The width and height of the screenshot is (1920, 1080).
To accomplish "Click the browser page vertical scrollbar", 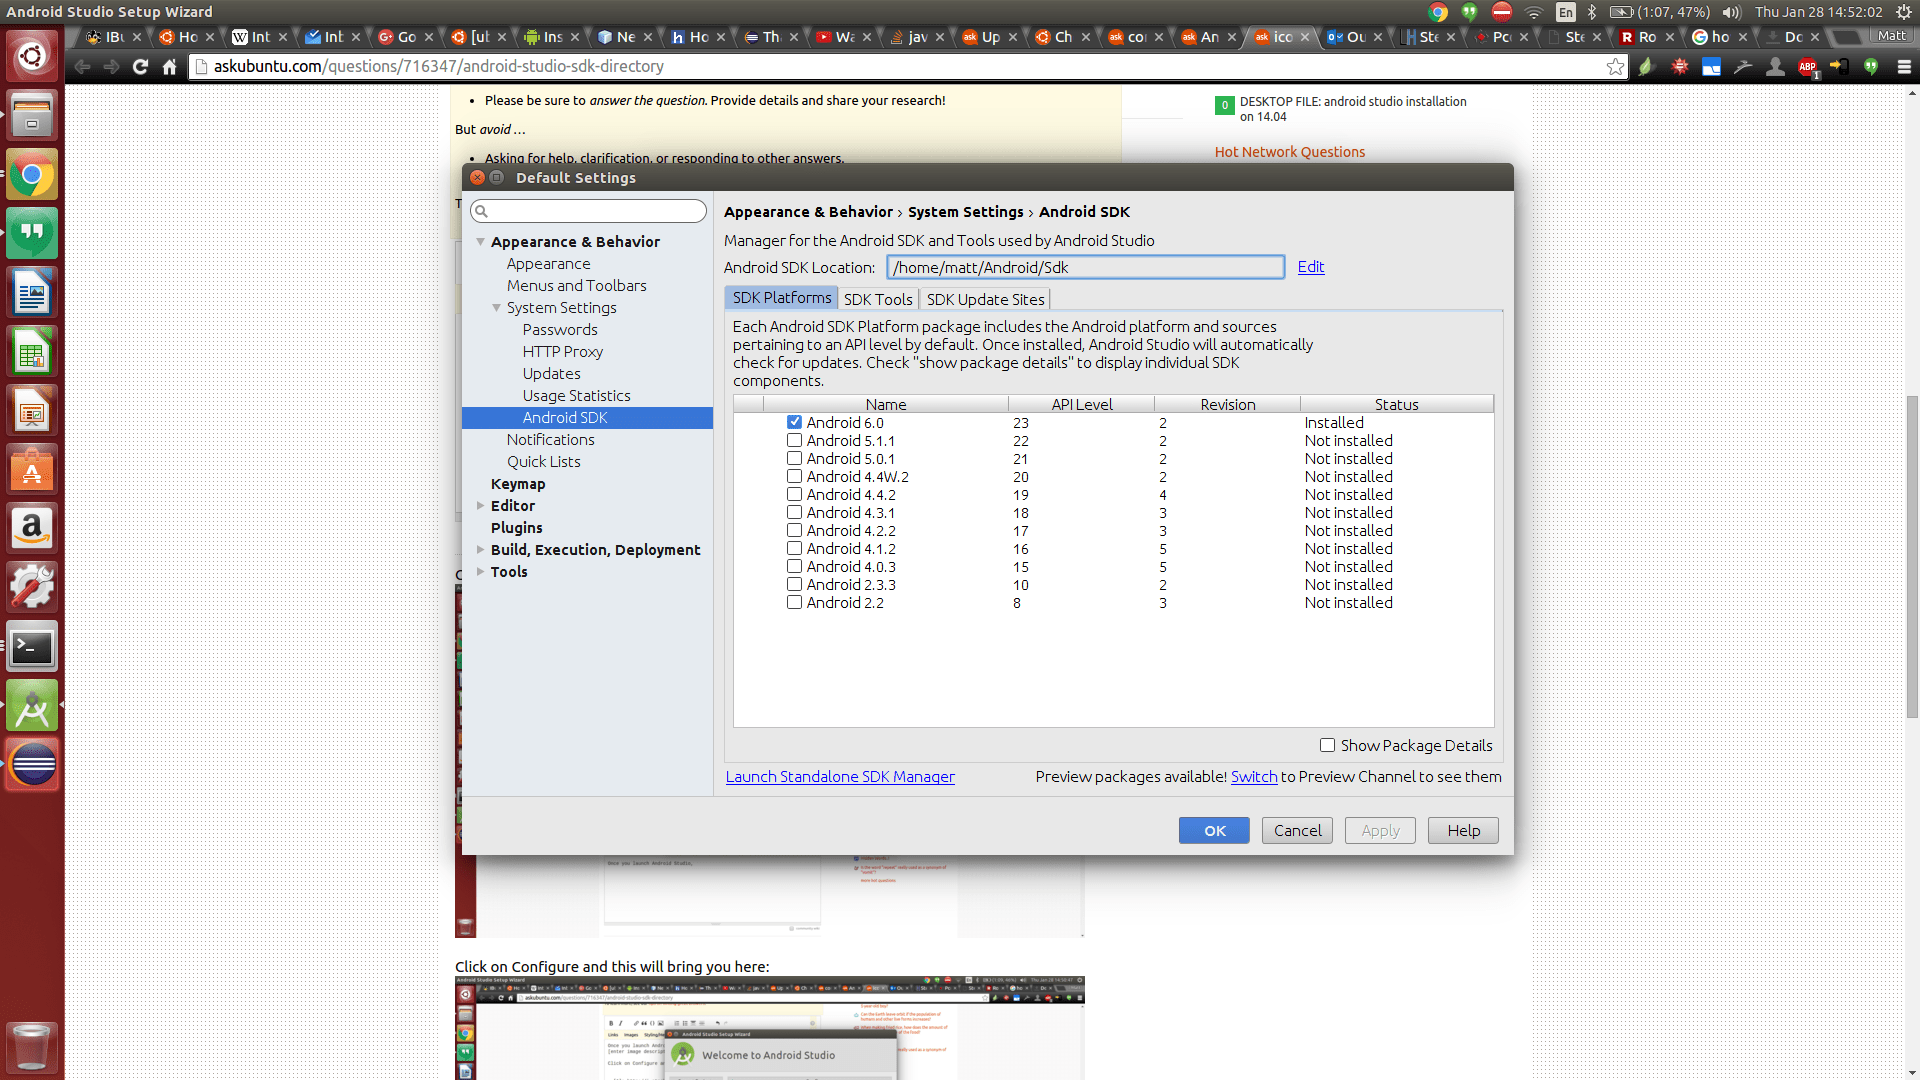I will tap(1911, 555).
